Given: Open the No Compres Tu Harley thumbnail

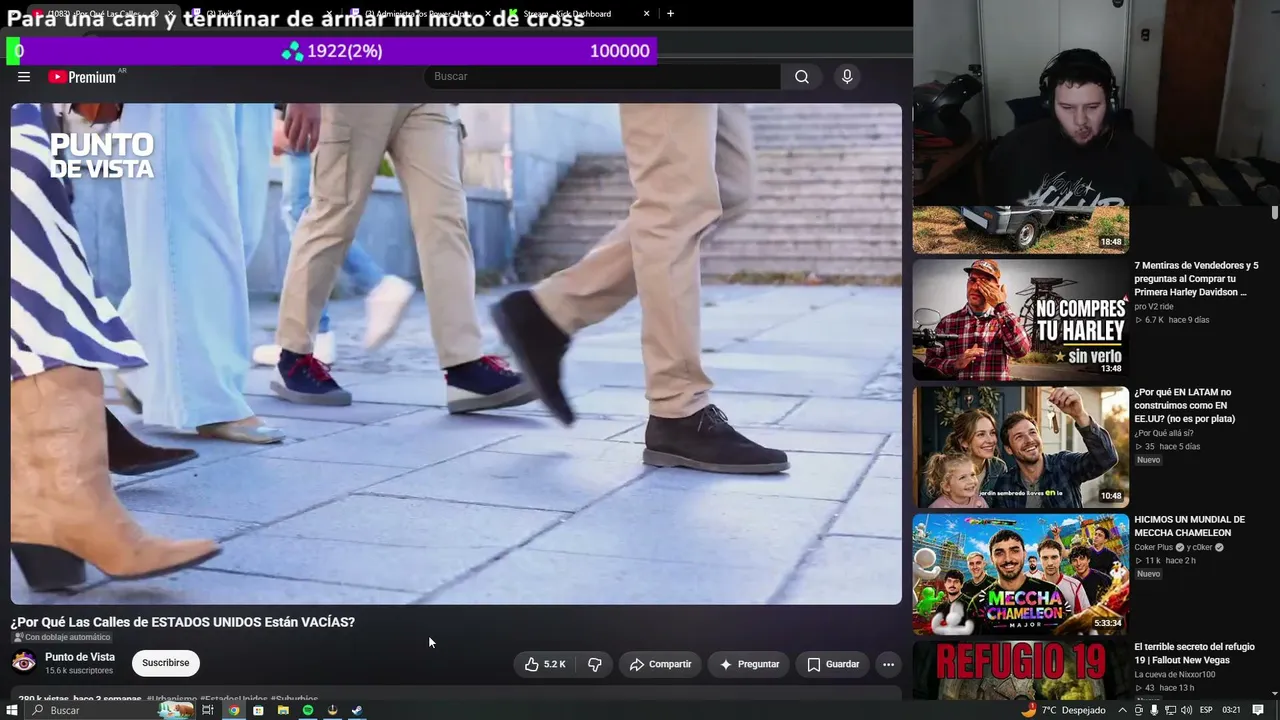Looking at the screenshot, I should 1020,320.
